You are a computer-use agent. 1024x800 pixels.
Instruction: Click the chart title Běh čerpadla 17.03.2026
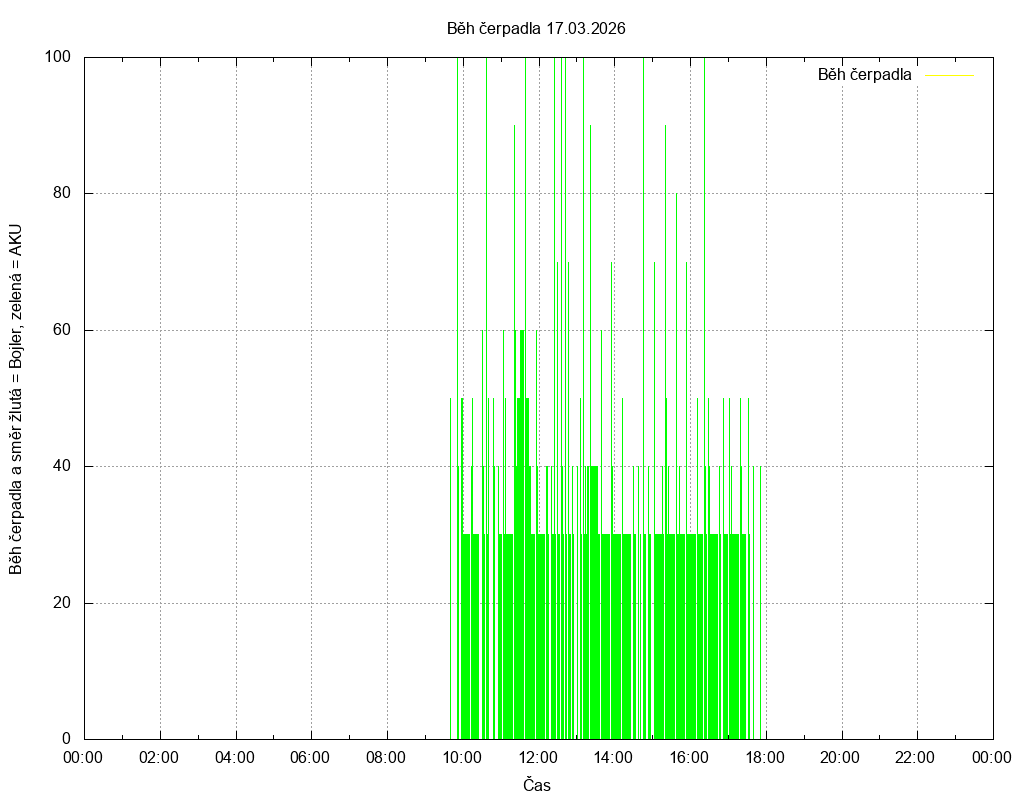pyautogui.click(x=536, y=28)
